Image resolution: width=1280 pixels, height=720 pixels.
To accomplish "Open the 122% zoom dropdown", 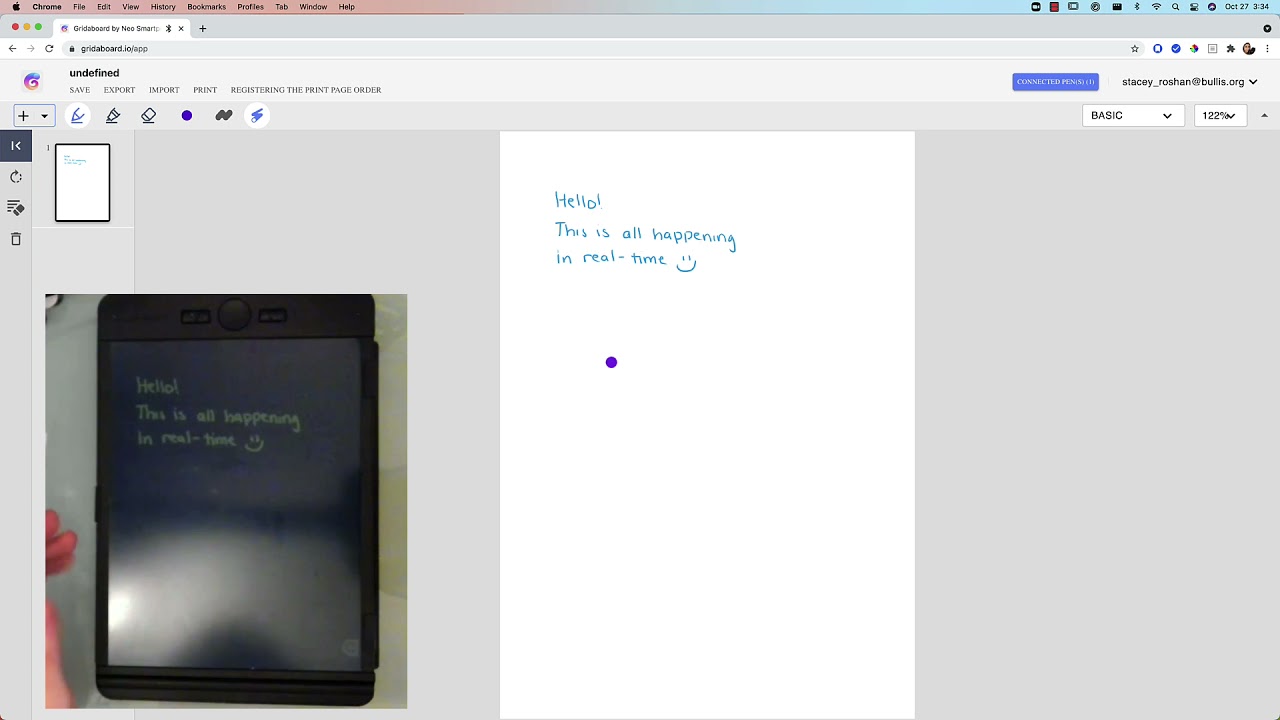I will [x=1220, y=116].
